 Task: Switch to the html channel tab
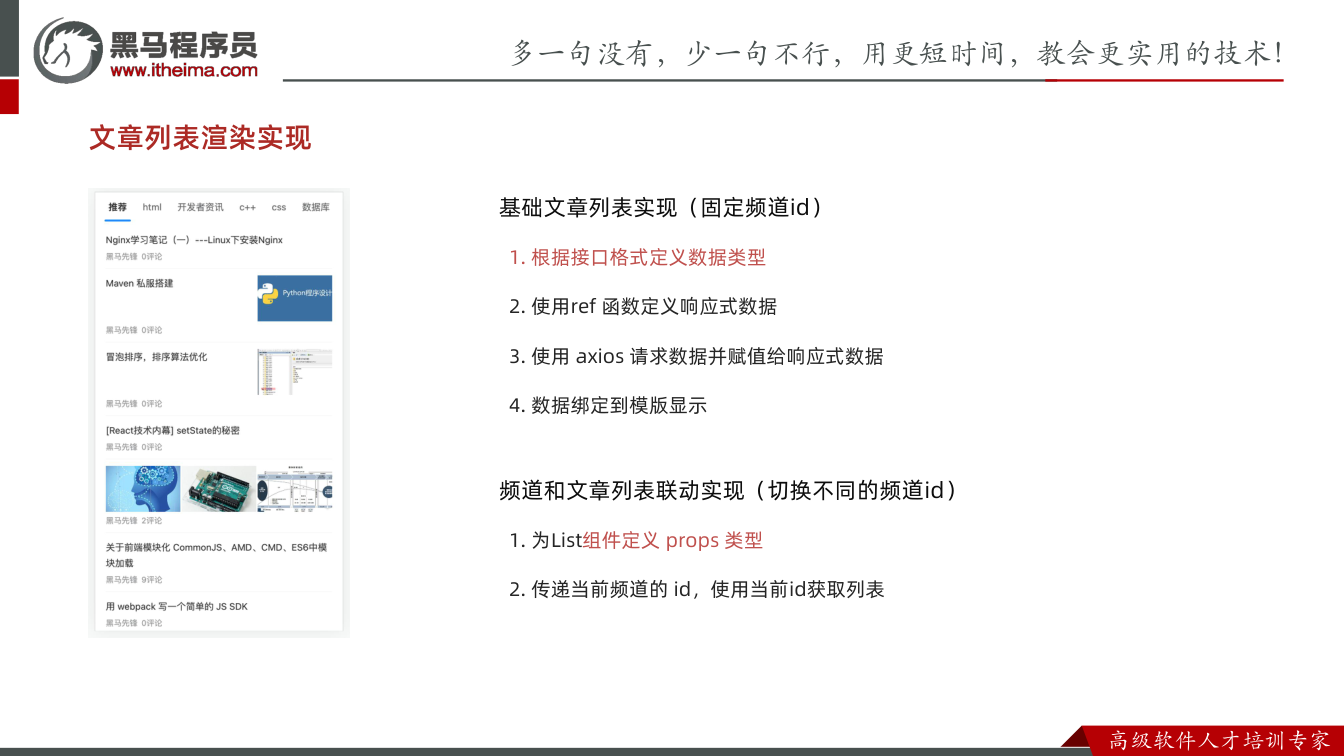tap(152, 207)
